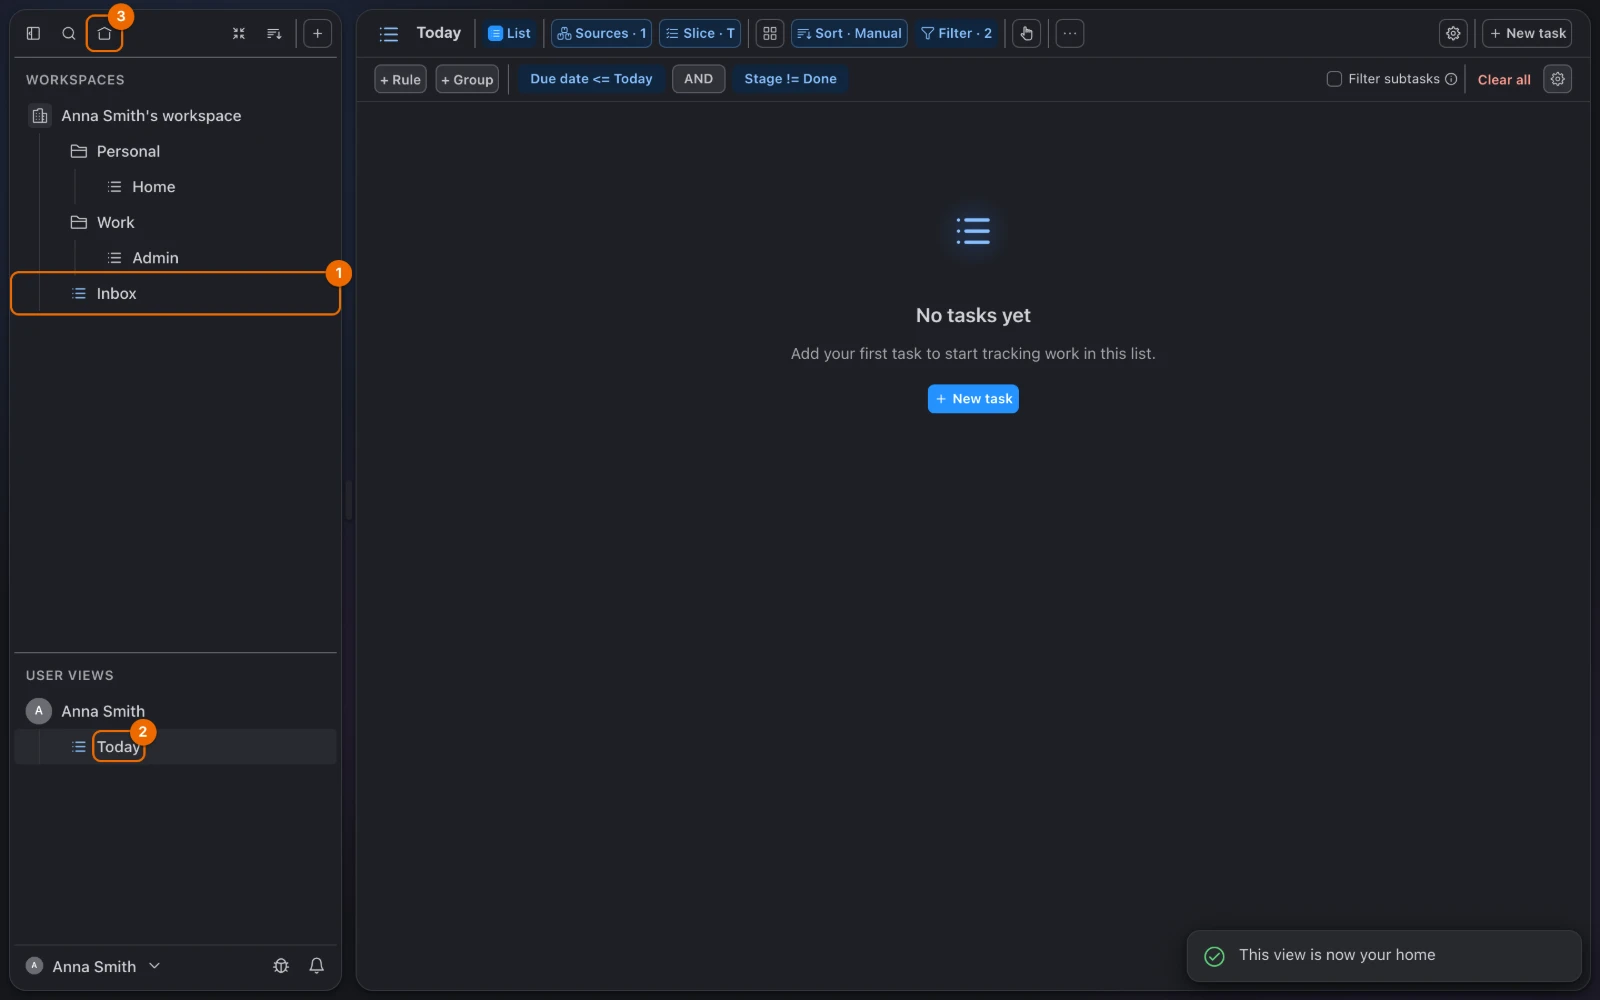Viewport: 1600px width, 1000px height.
Task: Open sidebar sort options icon
Action: (x=274, y=33)
